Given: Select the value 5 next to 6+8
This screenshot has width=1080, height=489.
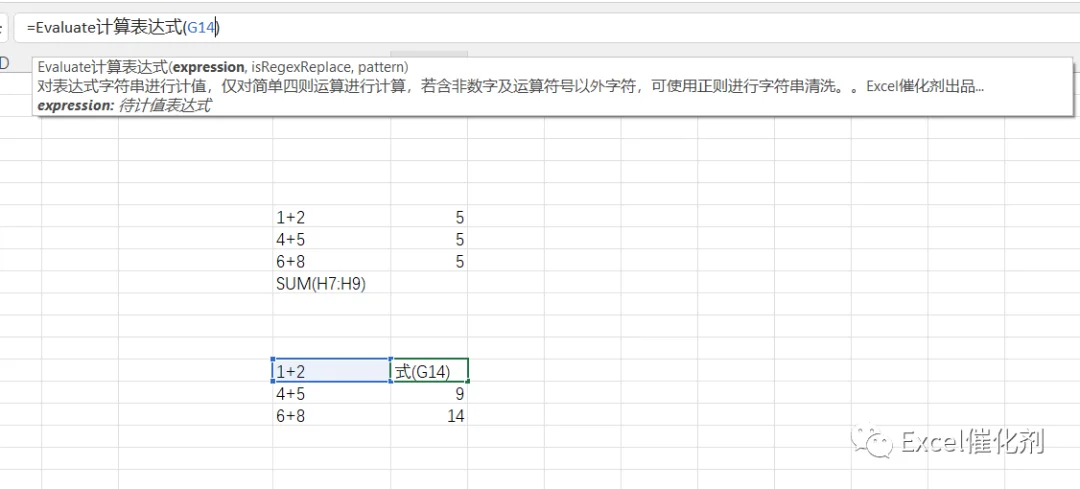Looking at the screenshot, I should pos(429,262).
